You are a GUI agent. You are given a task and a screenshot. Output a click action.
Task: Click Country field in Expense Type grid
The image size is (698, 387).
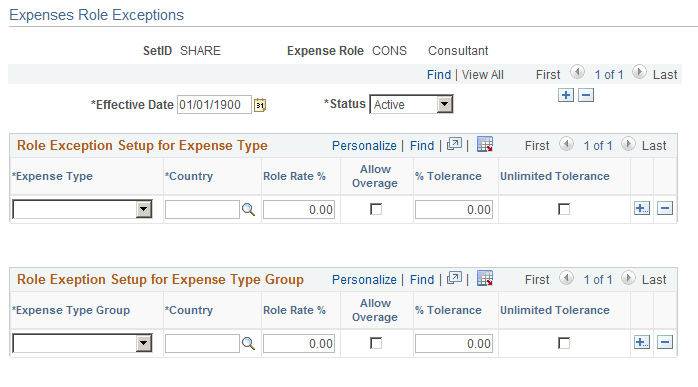pos(202,209)
